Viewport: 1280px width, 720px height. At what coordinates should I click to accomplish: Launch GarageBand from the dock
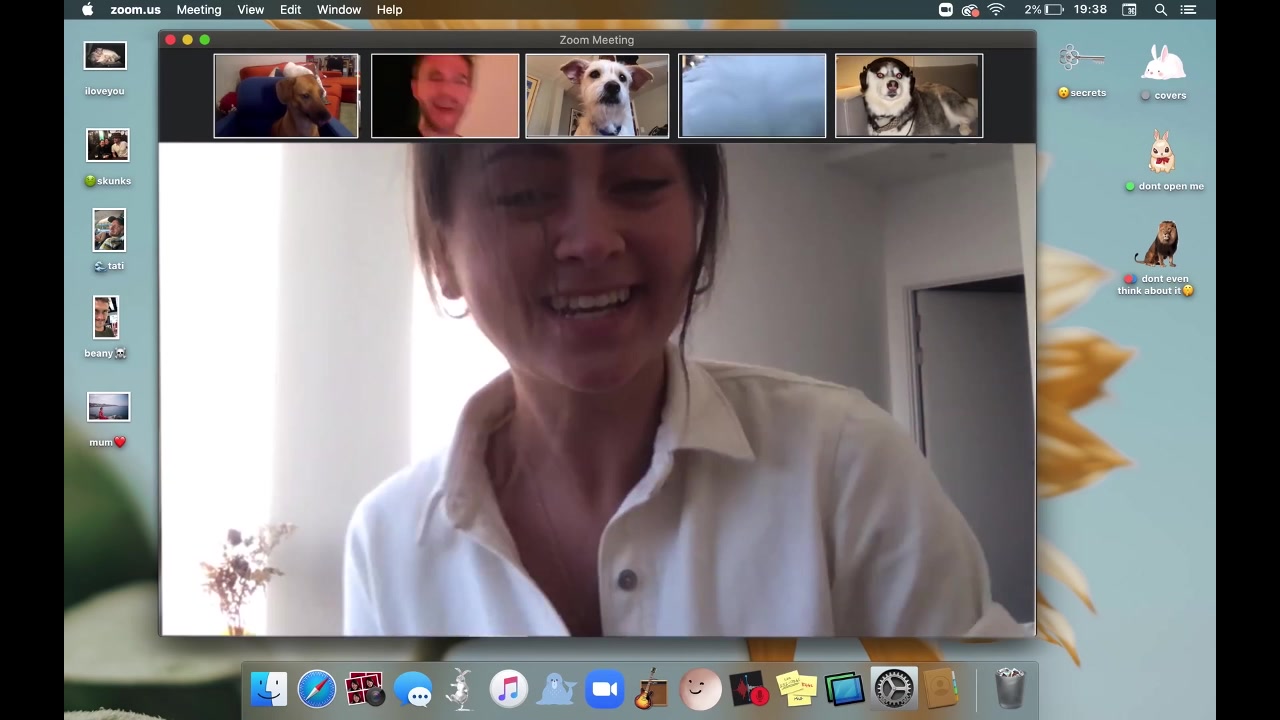652,689
